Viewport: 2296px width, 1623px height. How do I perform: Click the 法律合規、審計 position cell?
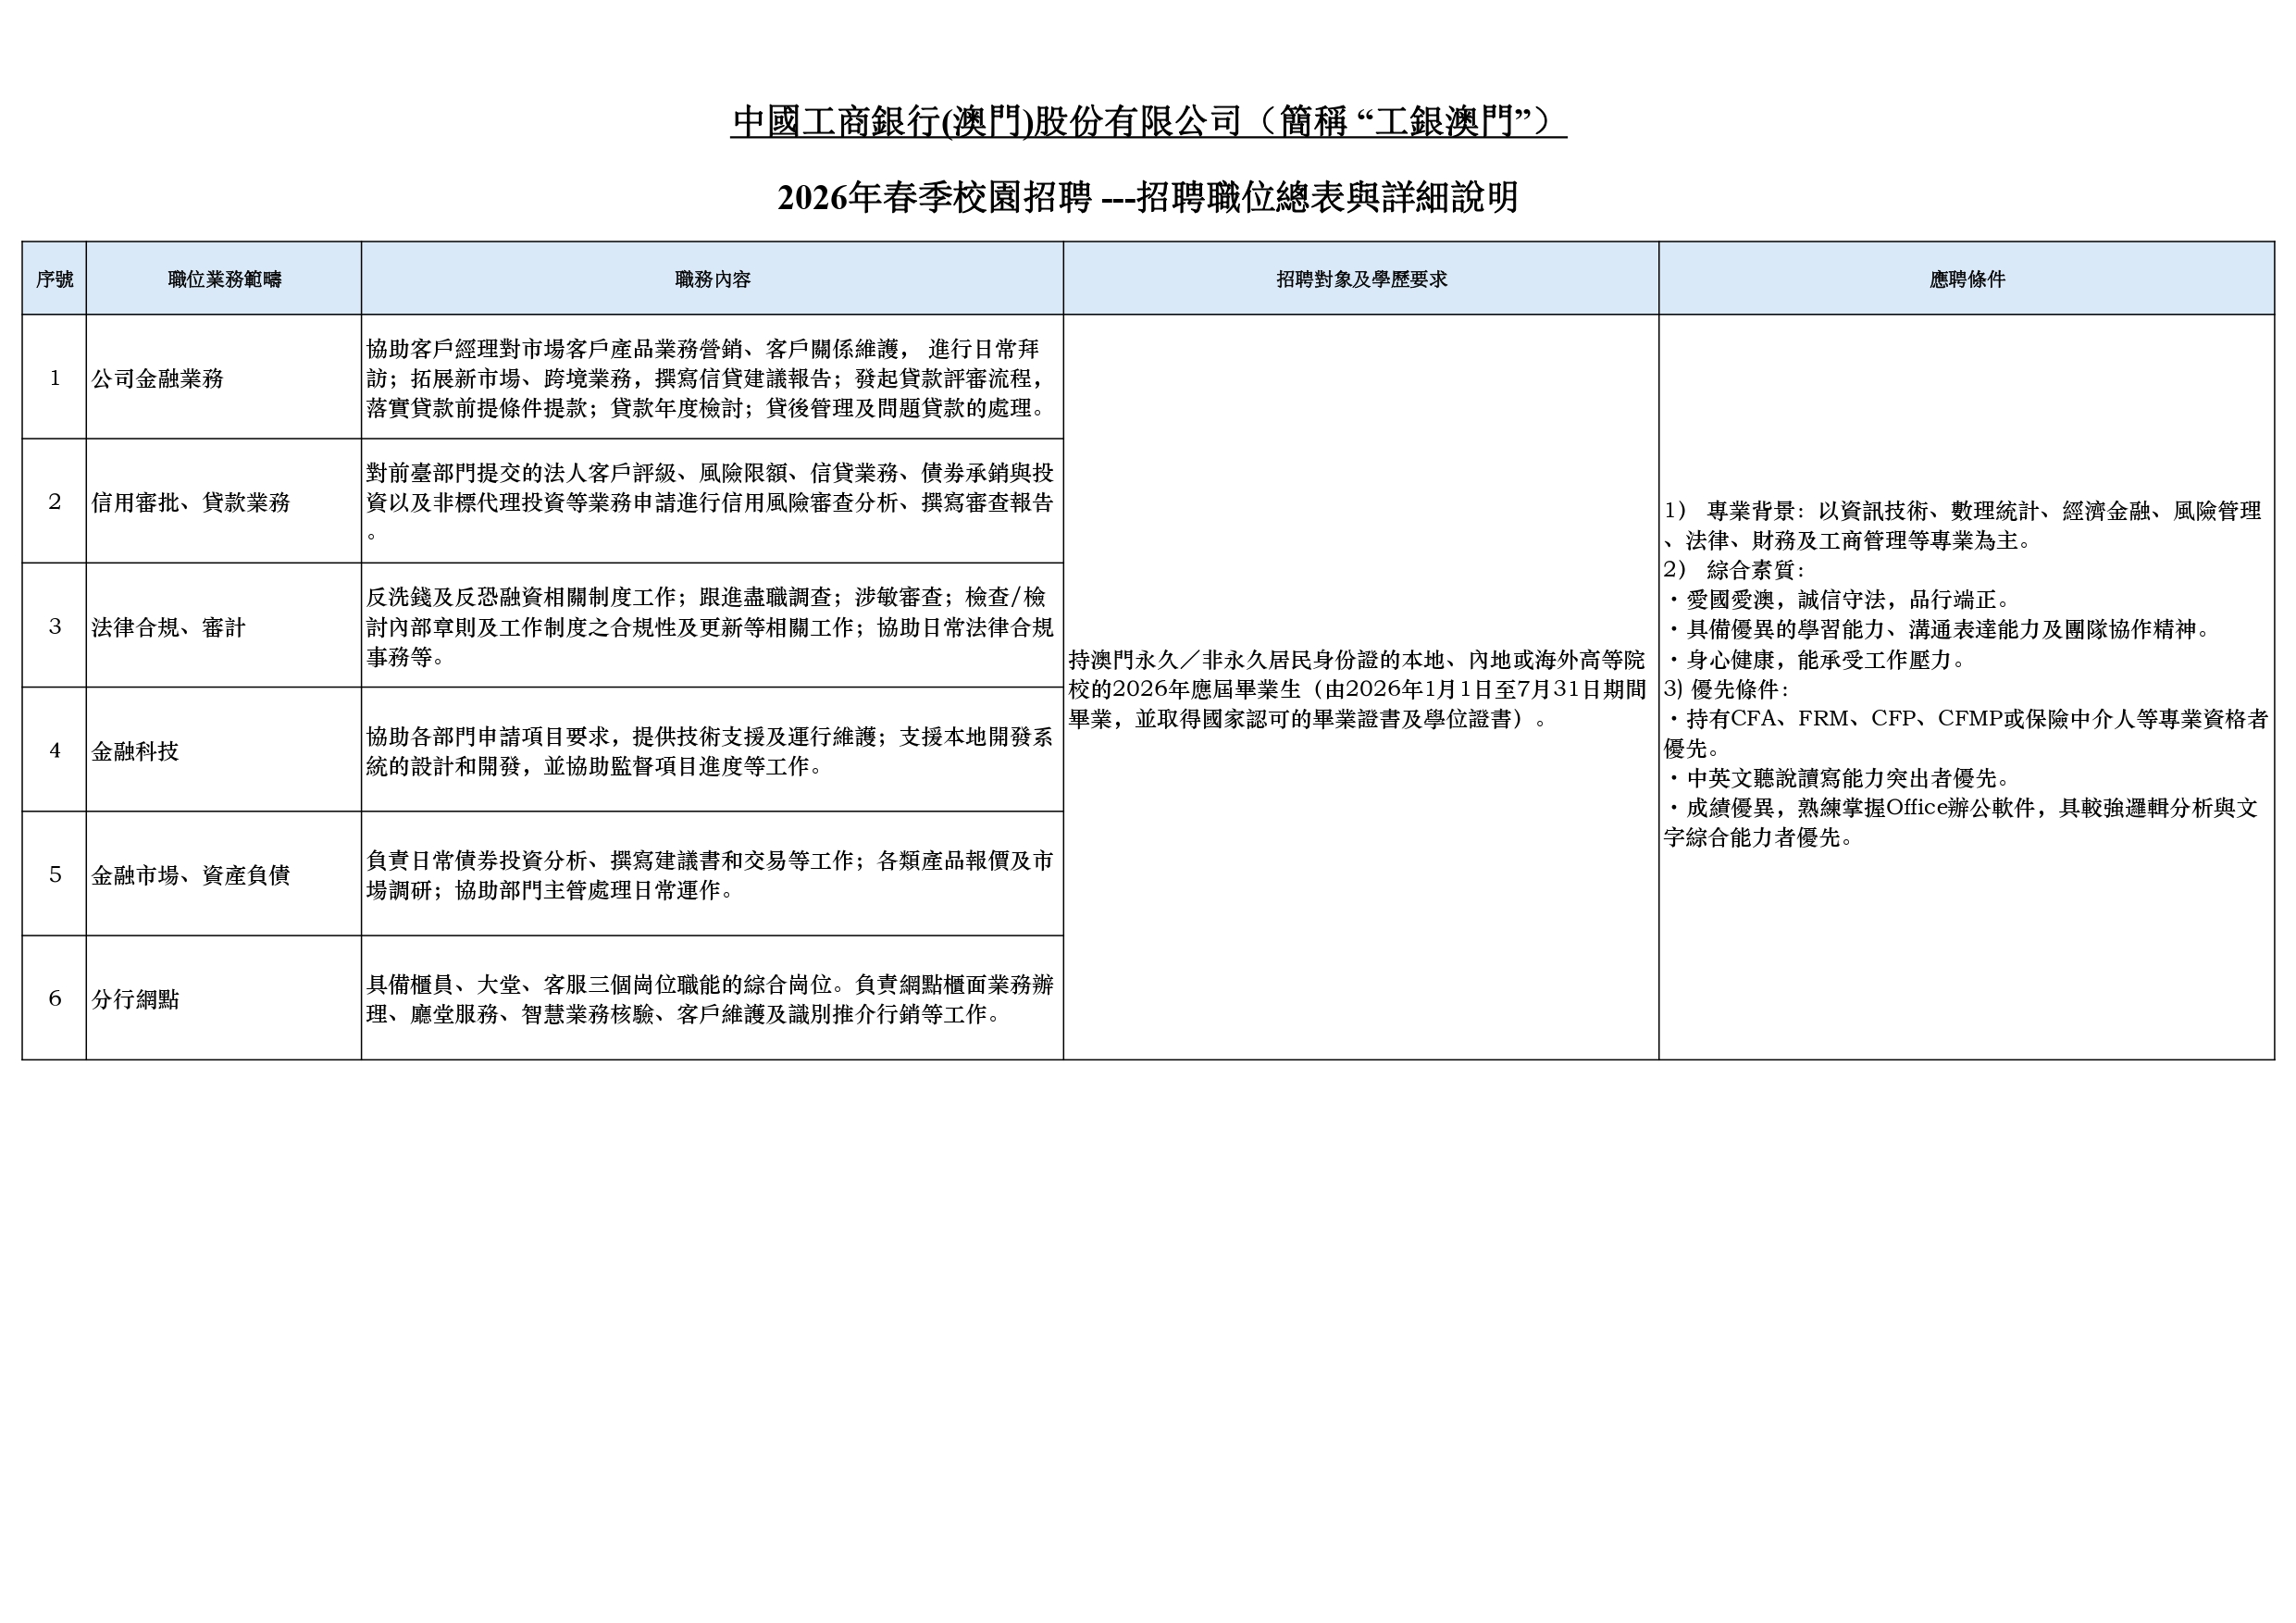168,627
